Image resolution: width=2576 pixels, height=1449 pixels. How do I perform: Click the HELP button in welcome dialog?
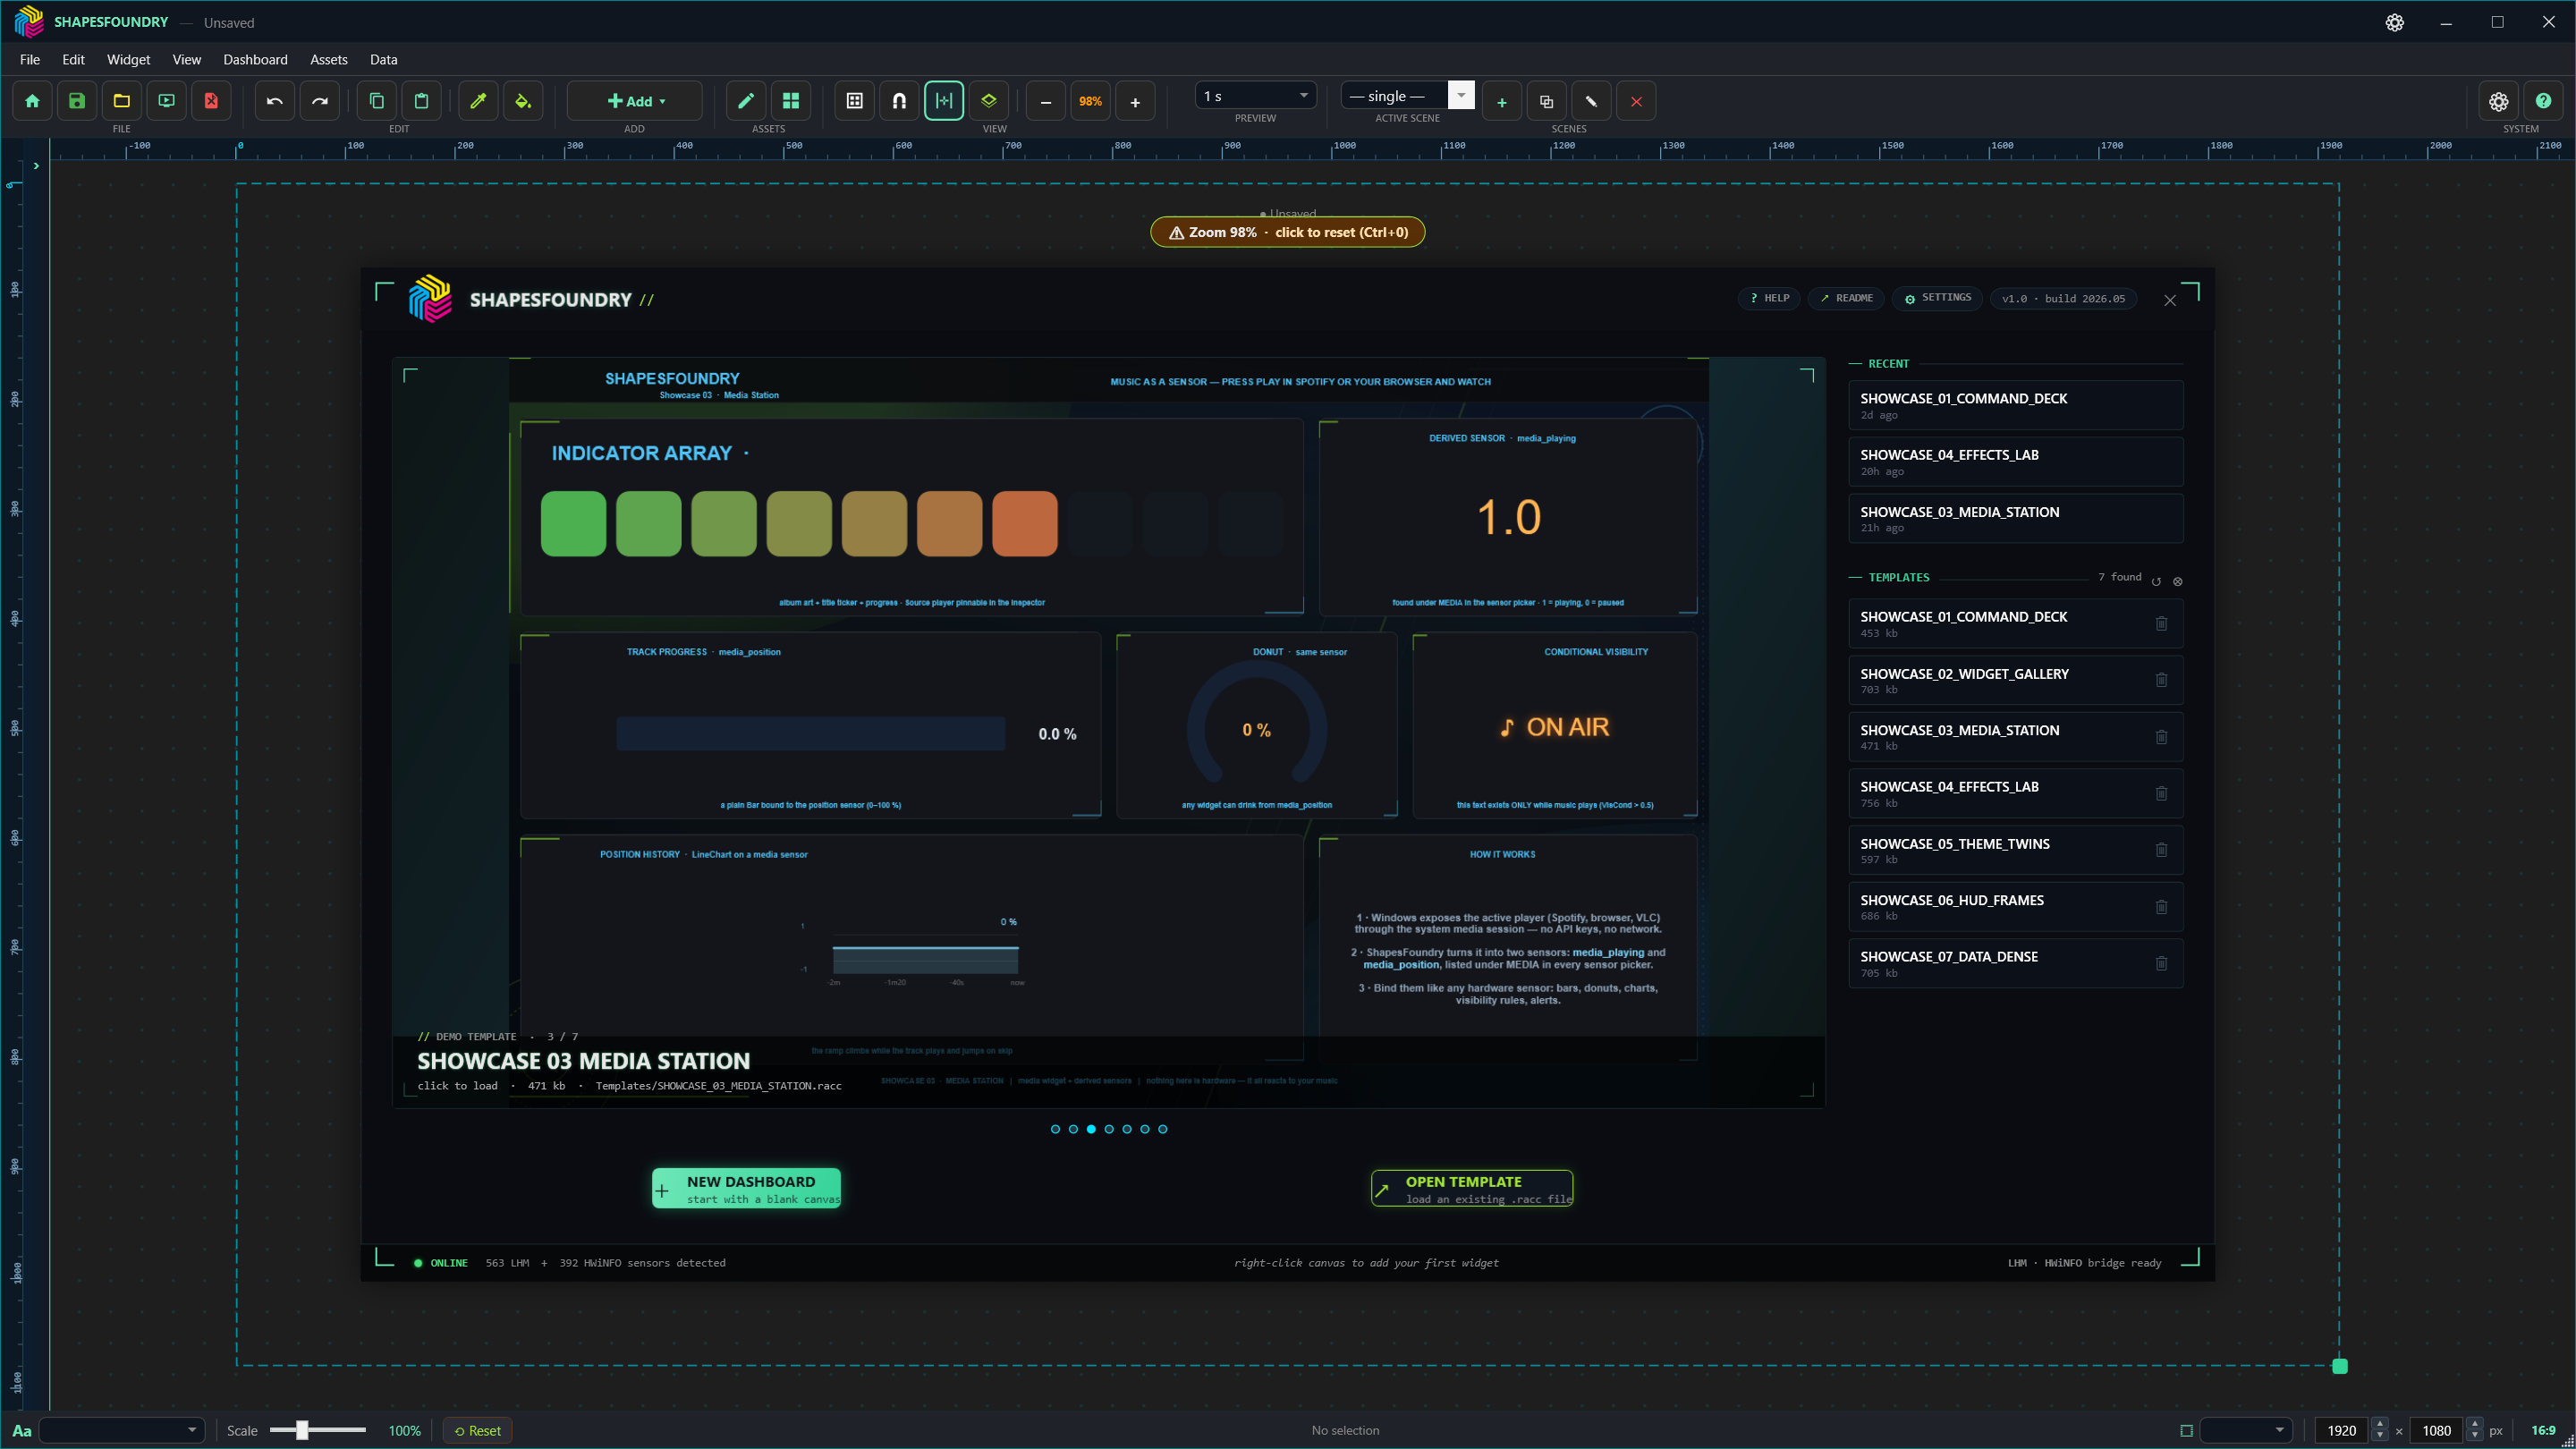pyautogui.click(x=1769, y=298)
